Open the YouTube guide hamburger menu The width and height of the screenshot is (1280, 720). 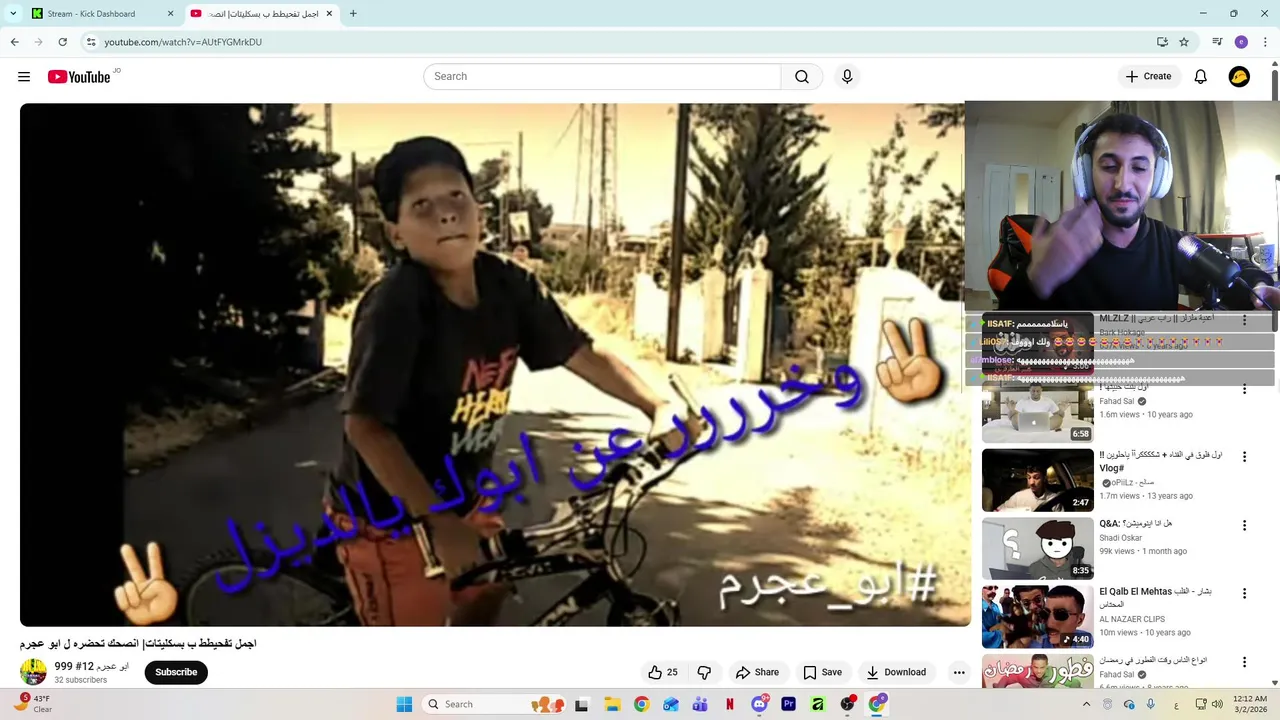coord(24,77)
